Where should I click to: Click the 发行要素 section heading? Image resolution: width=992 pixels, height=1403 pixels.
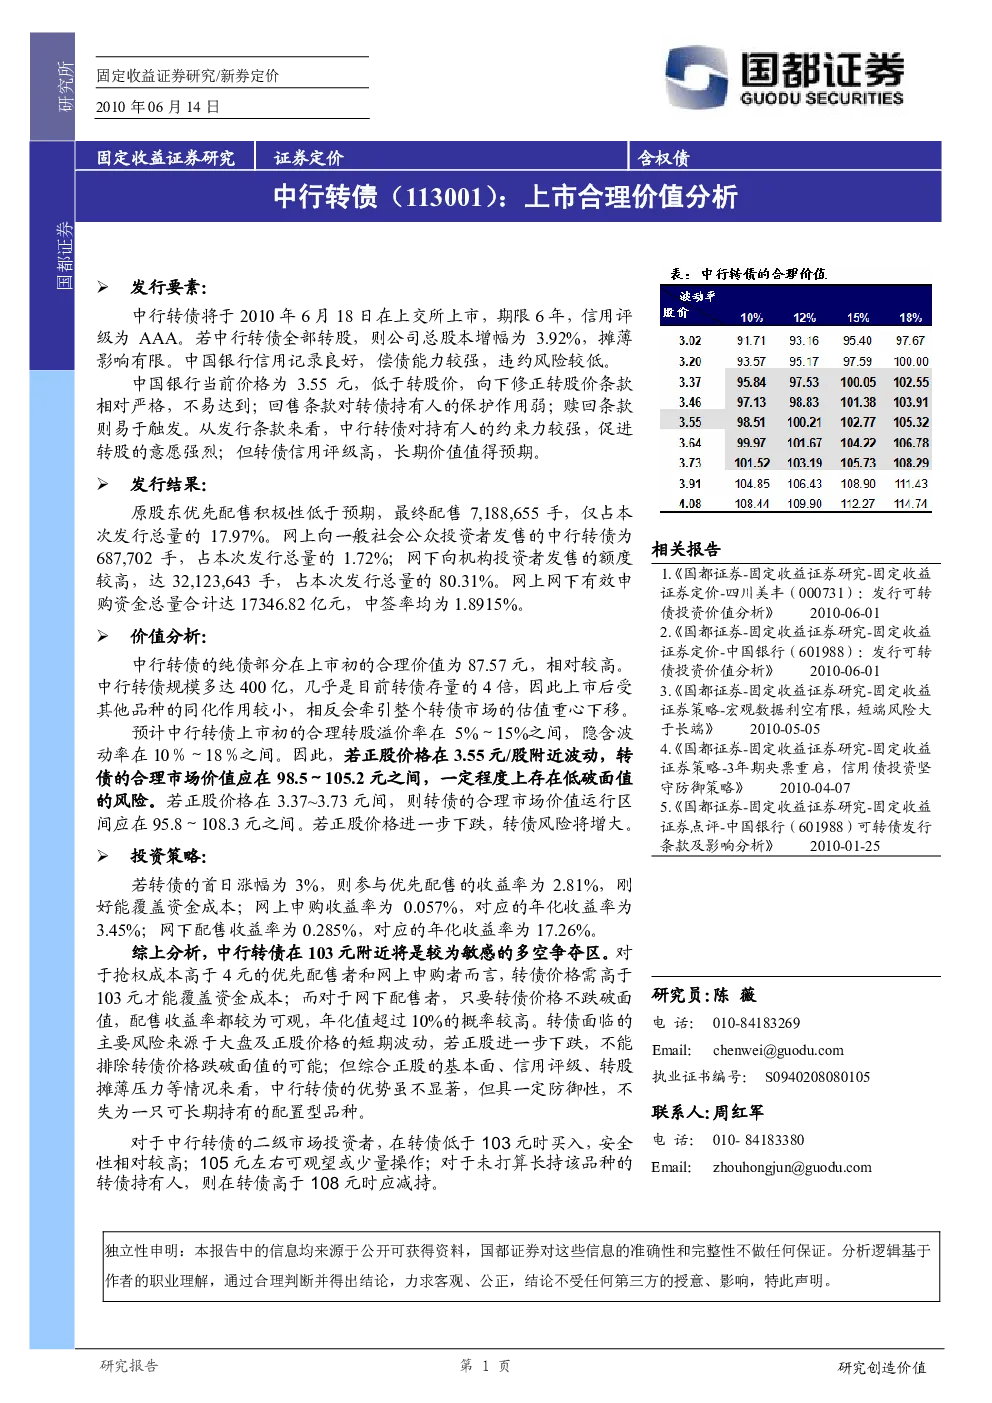(x=168, y=288)
